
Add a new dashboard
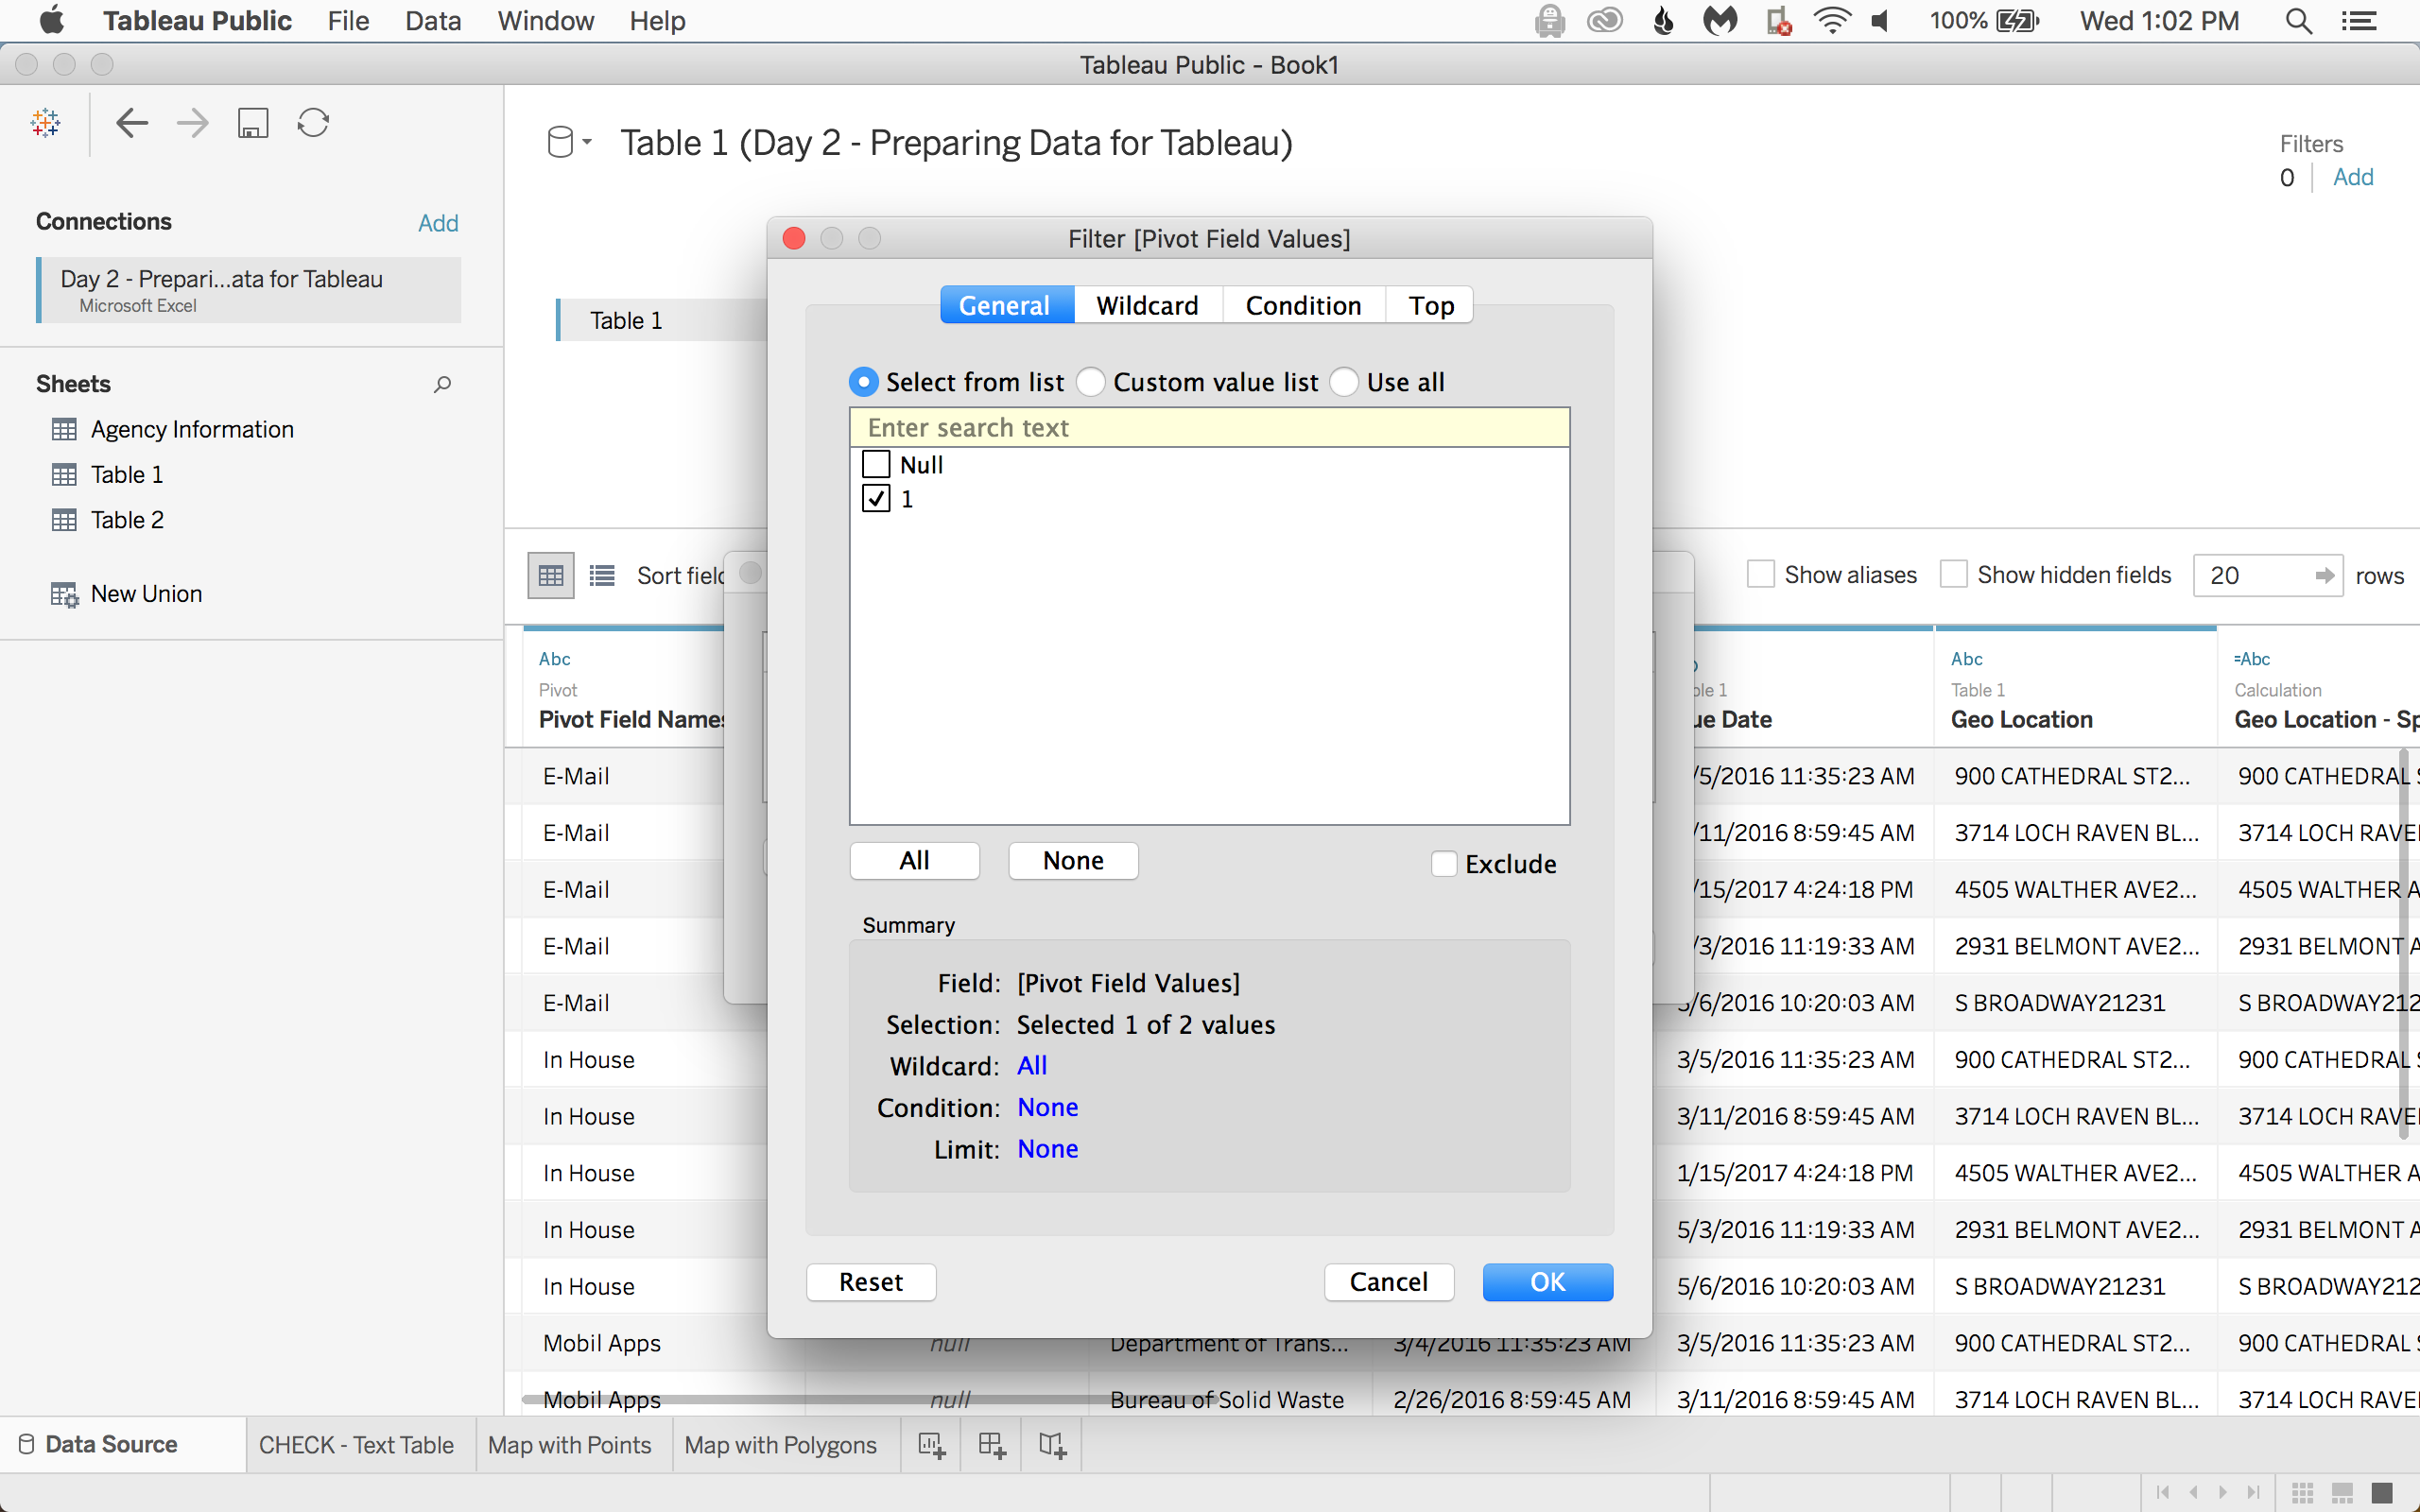tap(992, 1445)
